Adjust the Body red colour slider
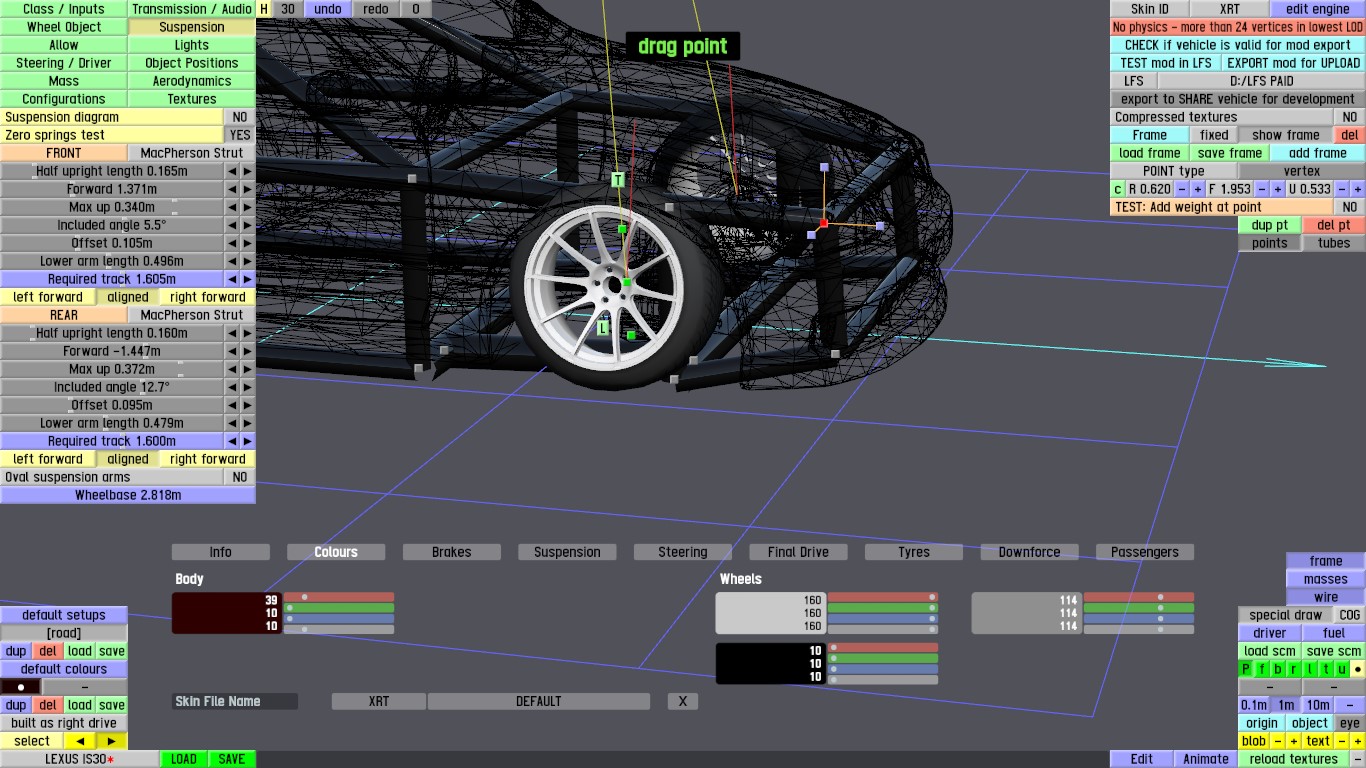Viewport: 1366px width, 768px height. coord(339,597)
